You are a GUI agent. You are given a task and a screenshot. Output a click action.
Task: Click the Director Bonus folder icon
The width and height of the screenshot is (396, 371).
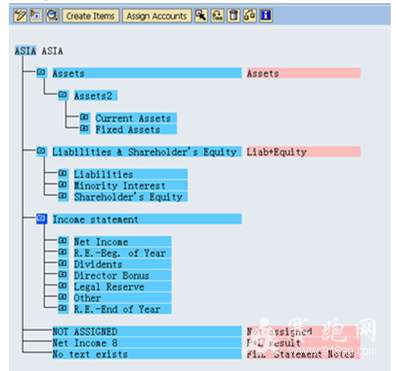63,275
